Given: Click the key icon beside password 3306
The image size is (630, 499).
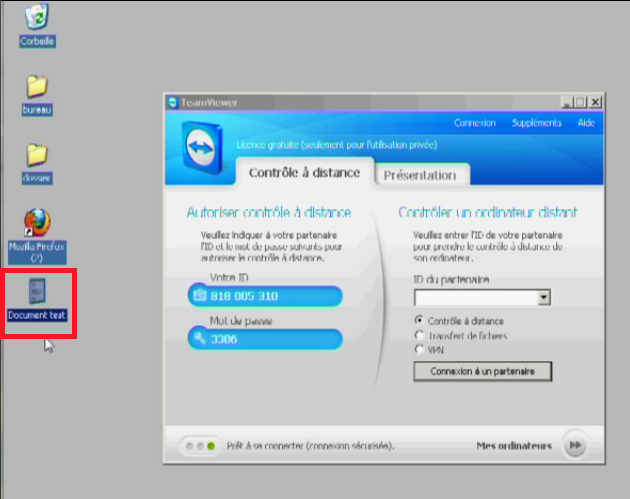Looking at the screenshot, I should [200, 338].
